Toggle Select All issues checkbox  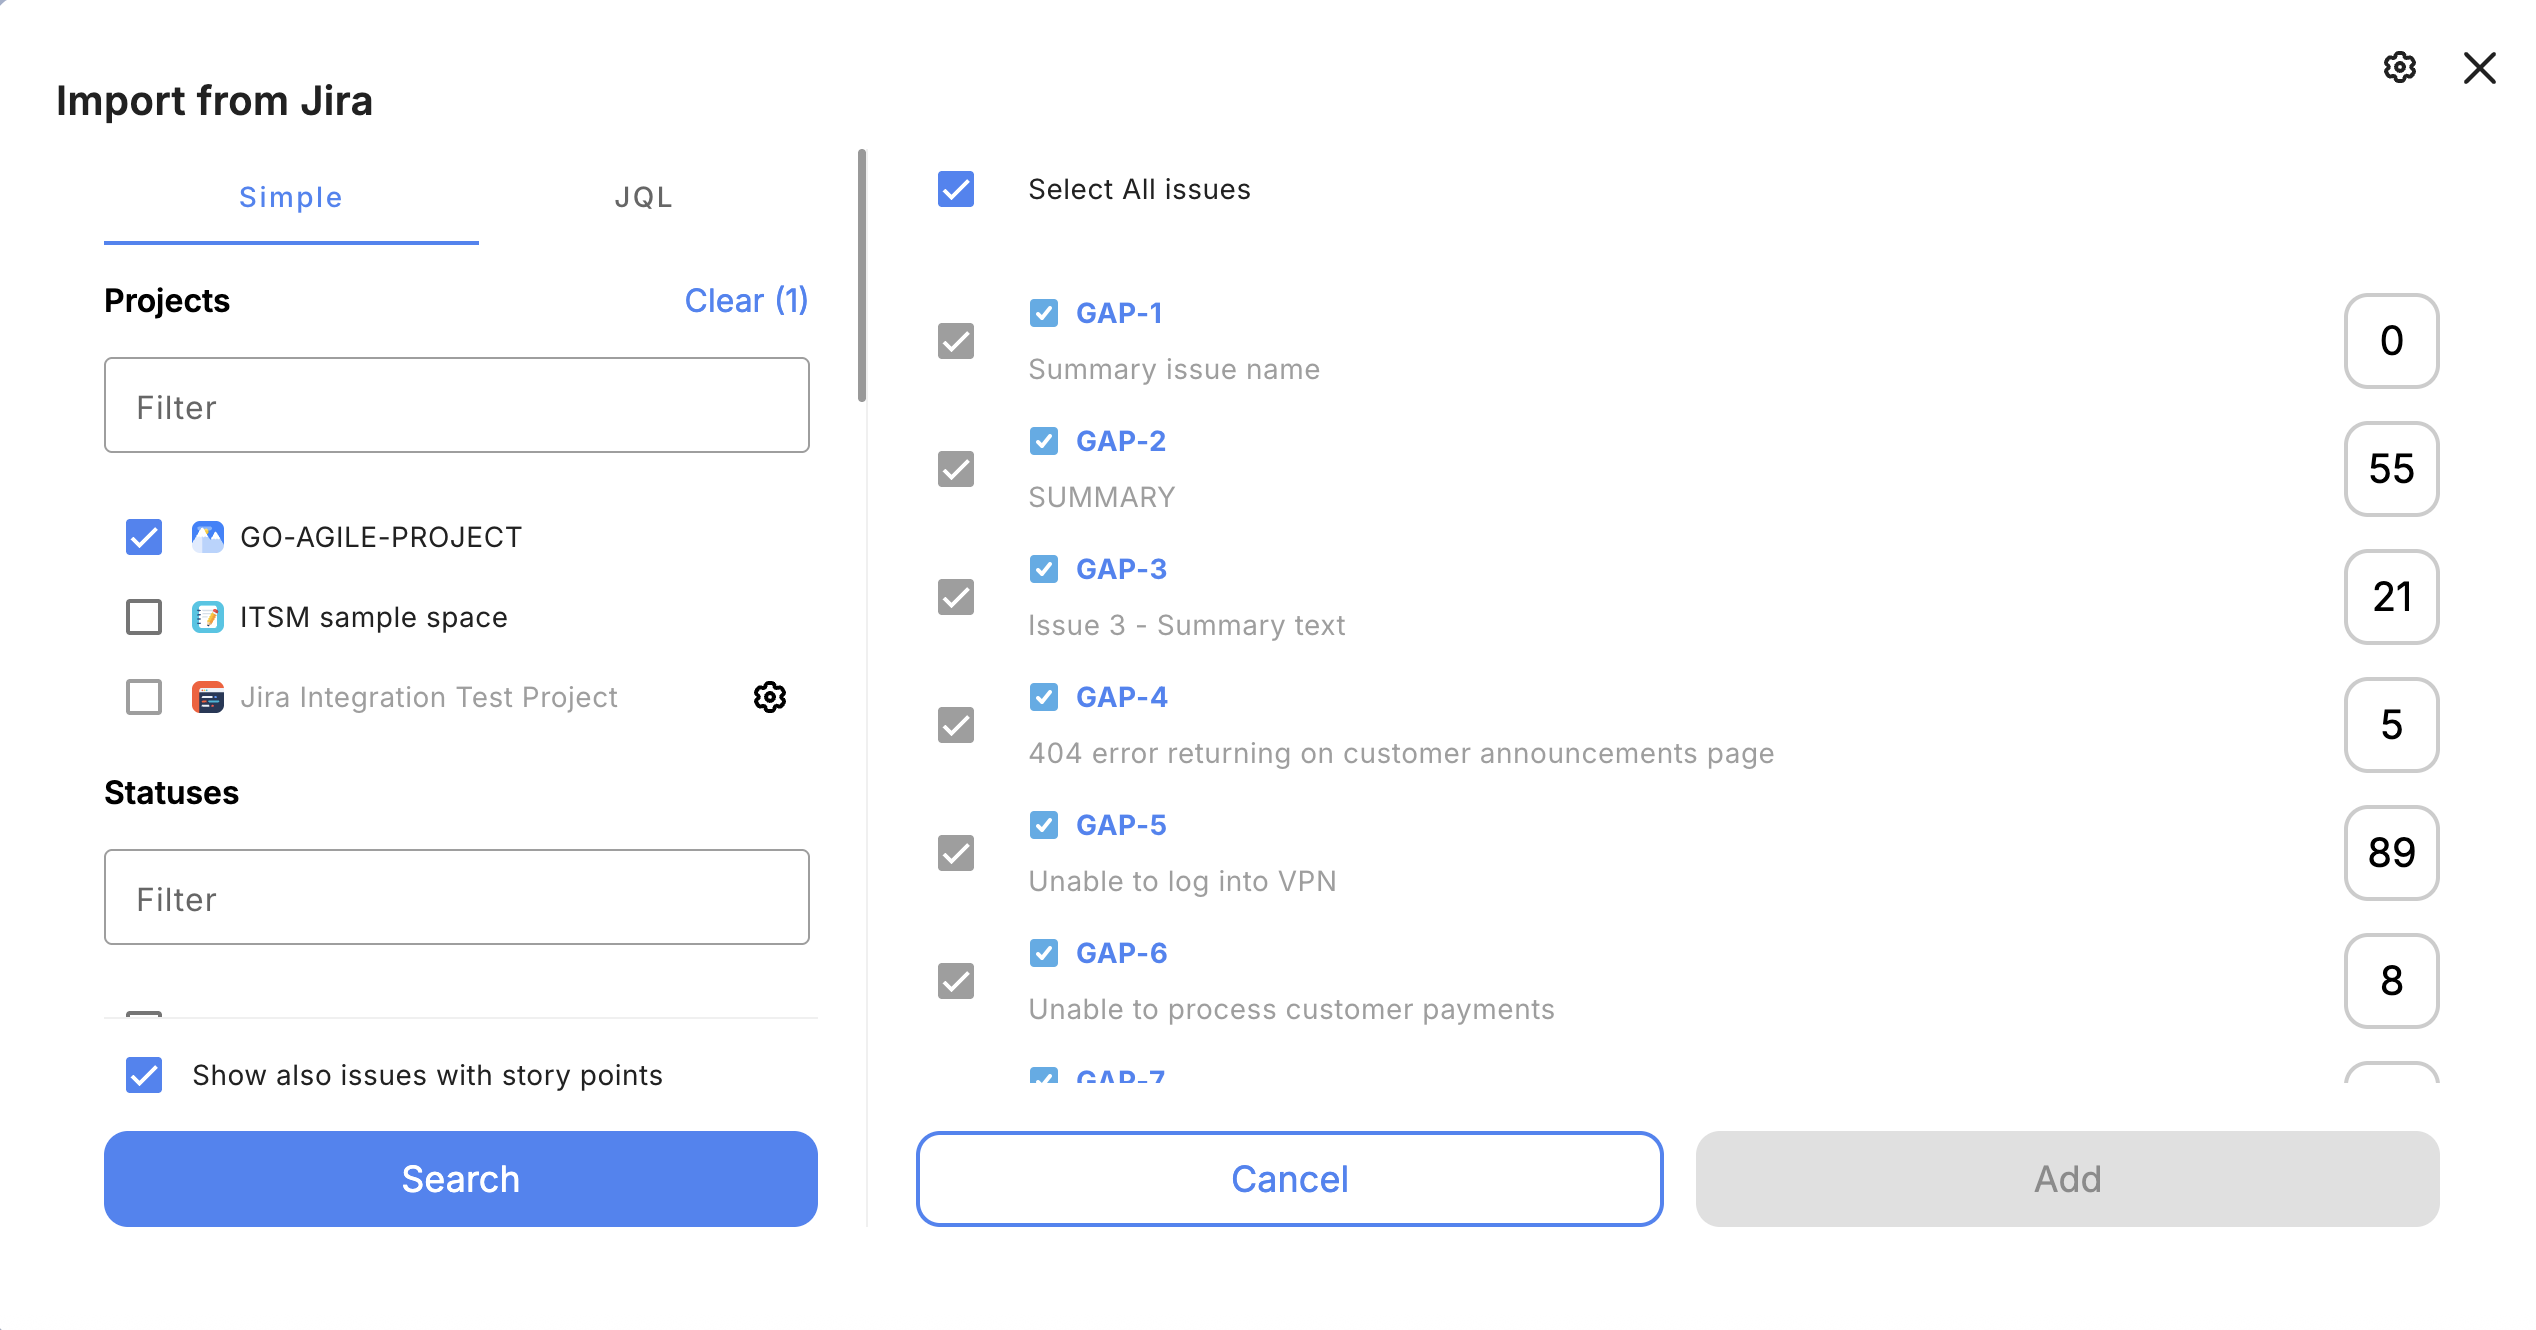(x=956, y=189)
